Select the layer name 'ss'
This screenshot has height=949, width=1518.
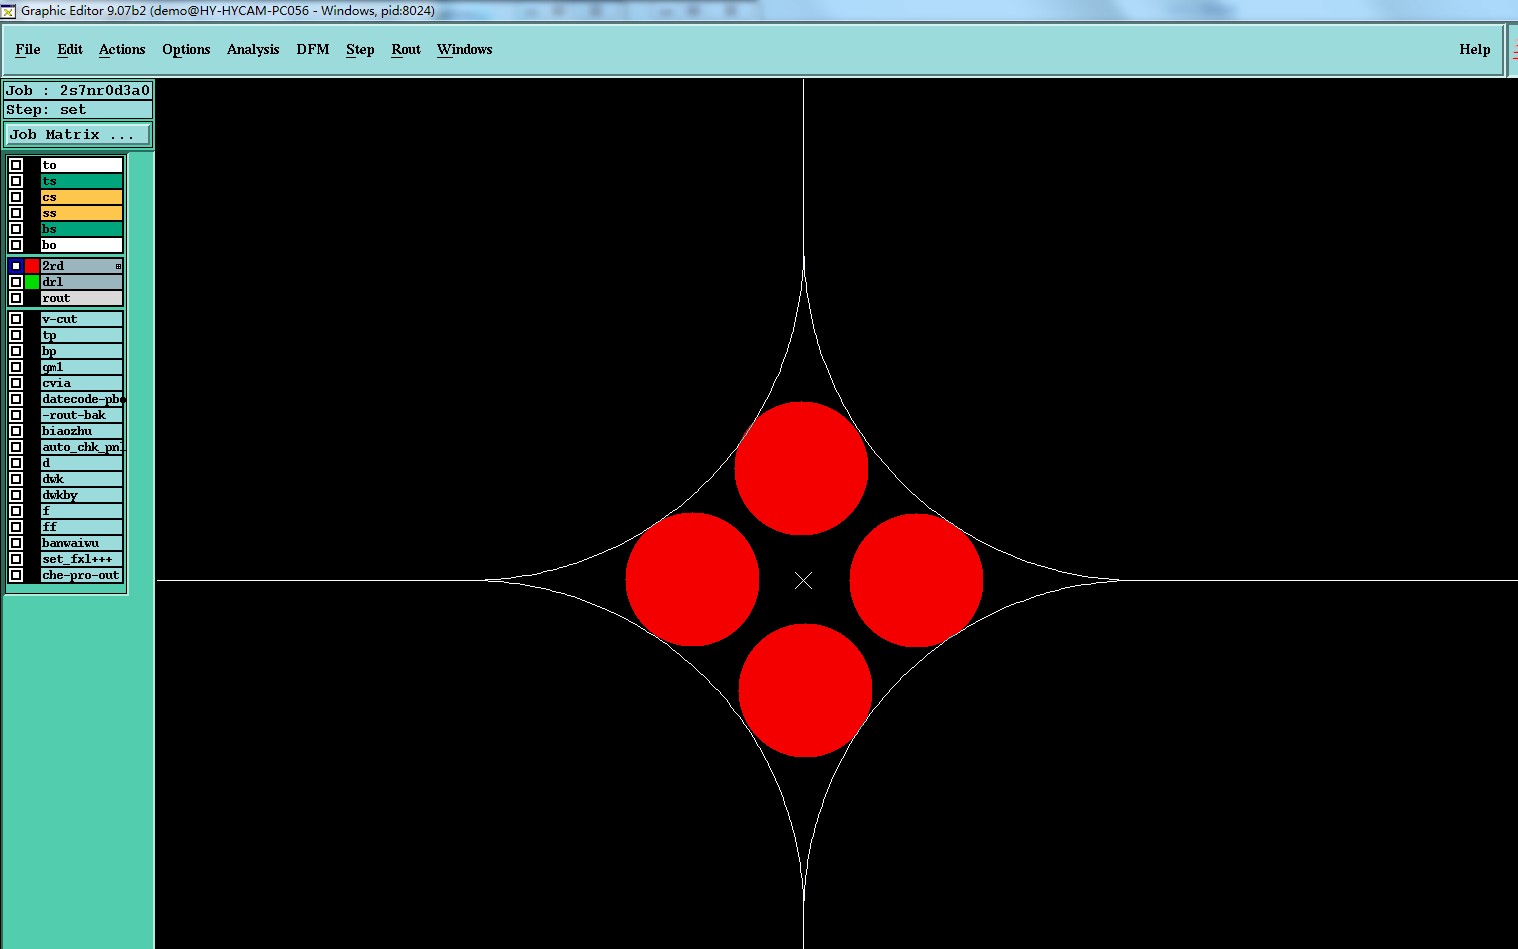(x=81, y=213)
